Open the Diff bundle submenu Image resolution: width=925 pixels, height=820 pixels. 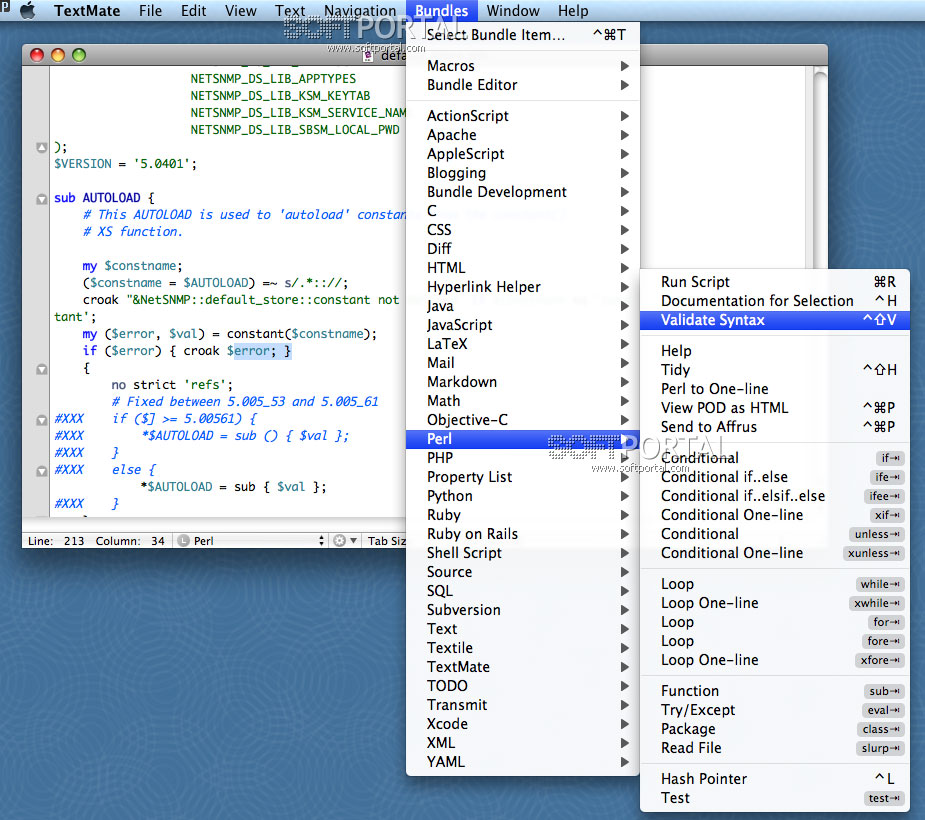click(x=523, y=248)
